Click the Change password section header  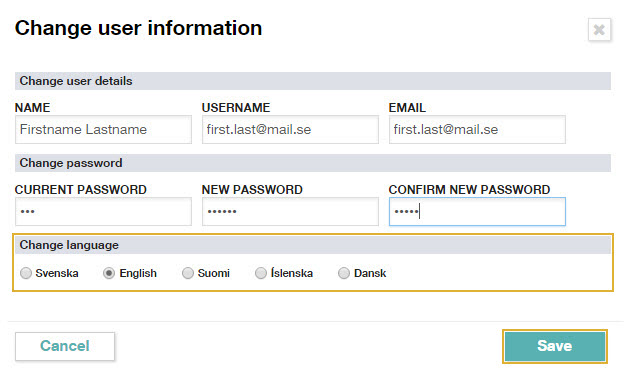(313, 163)
